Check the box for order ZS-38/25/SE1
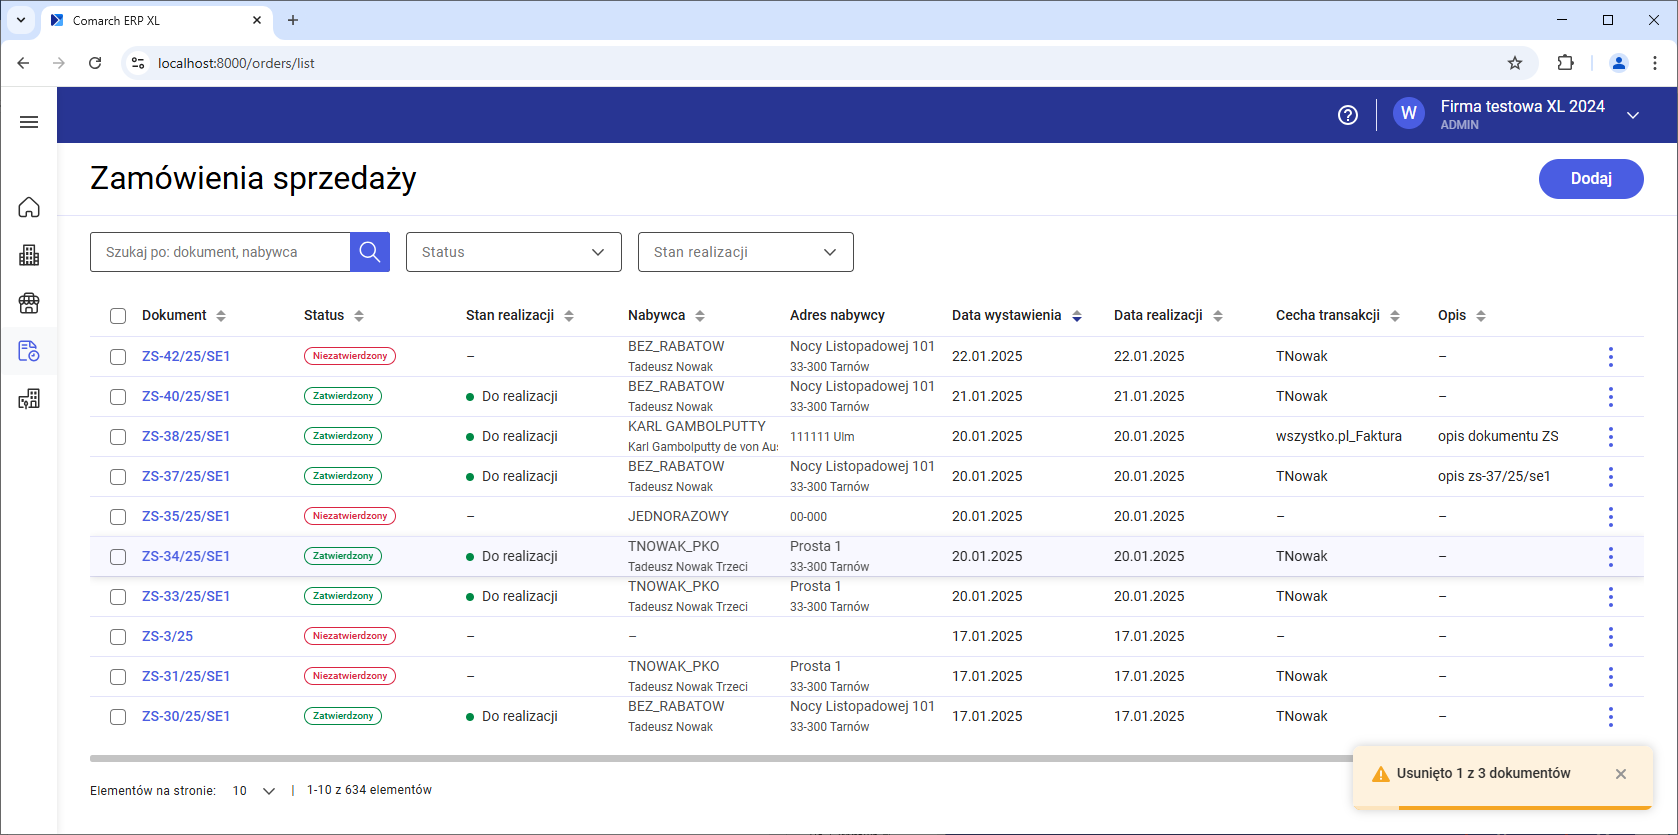1678x835 pixels. 118,437
